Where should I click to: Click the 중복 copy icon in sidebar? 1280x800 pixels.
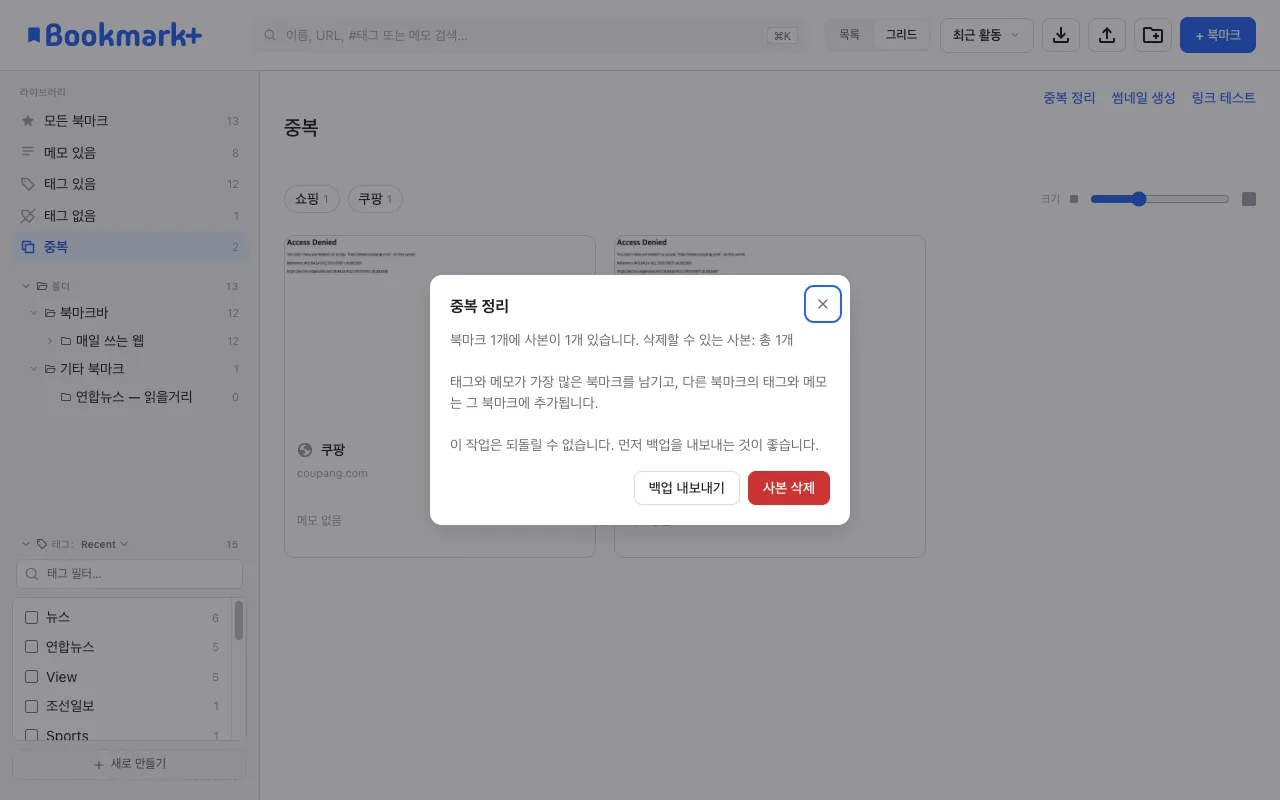28,247
